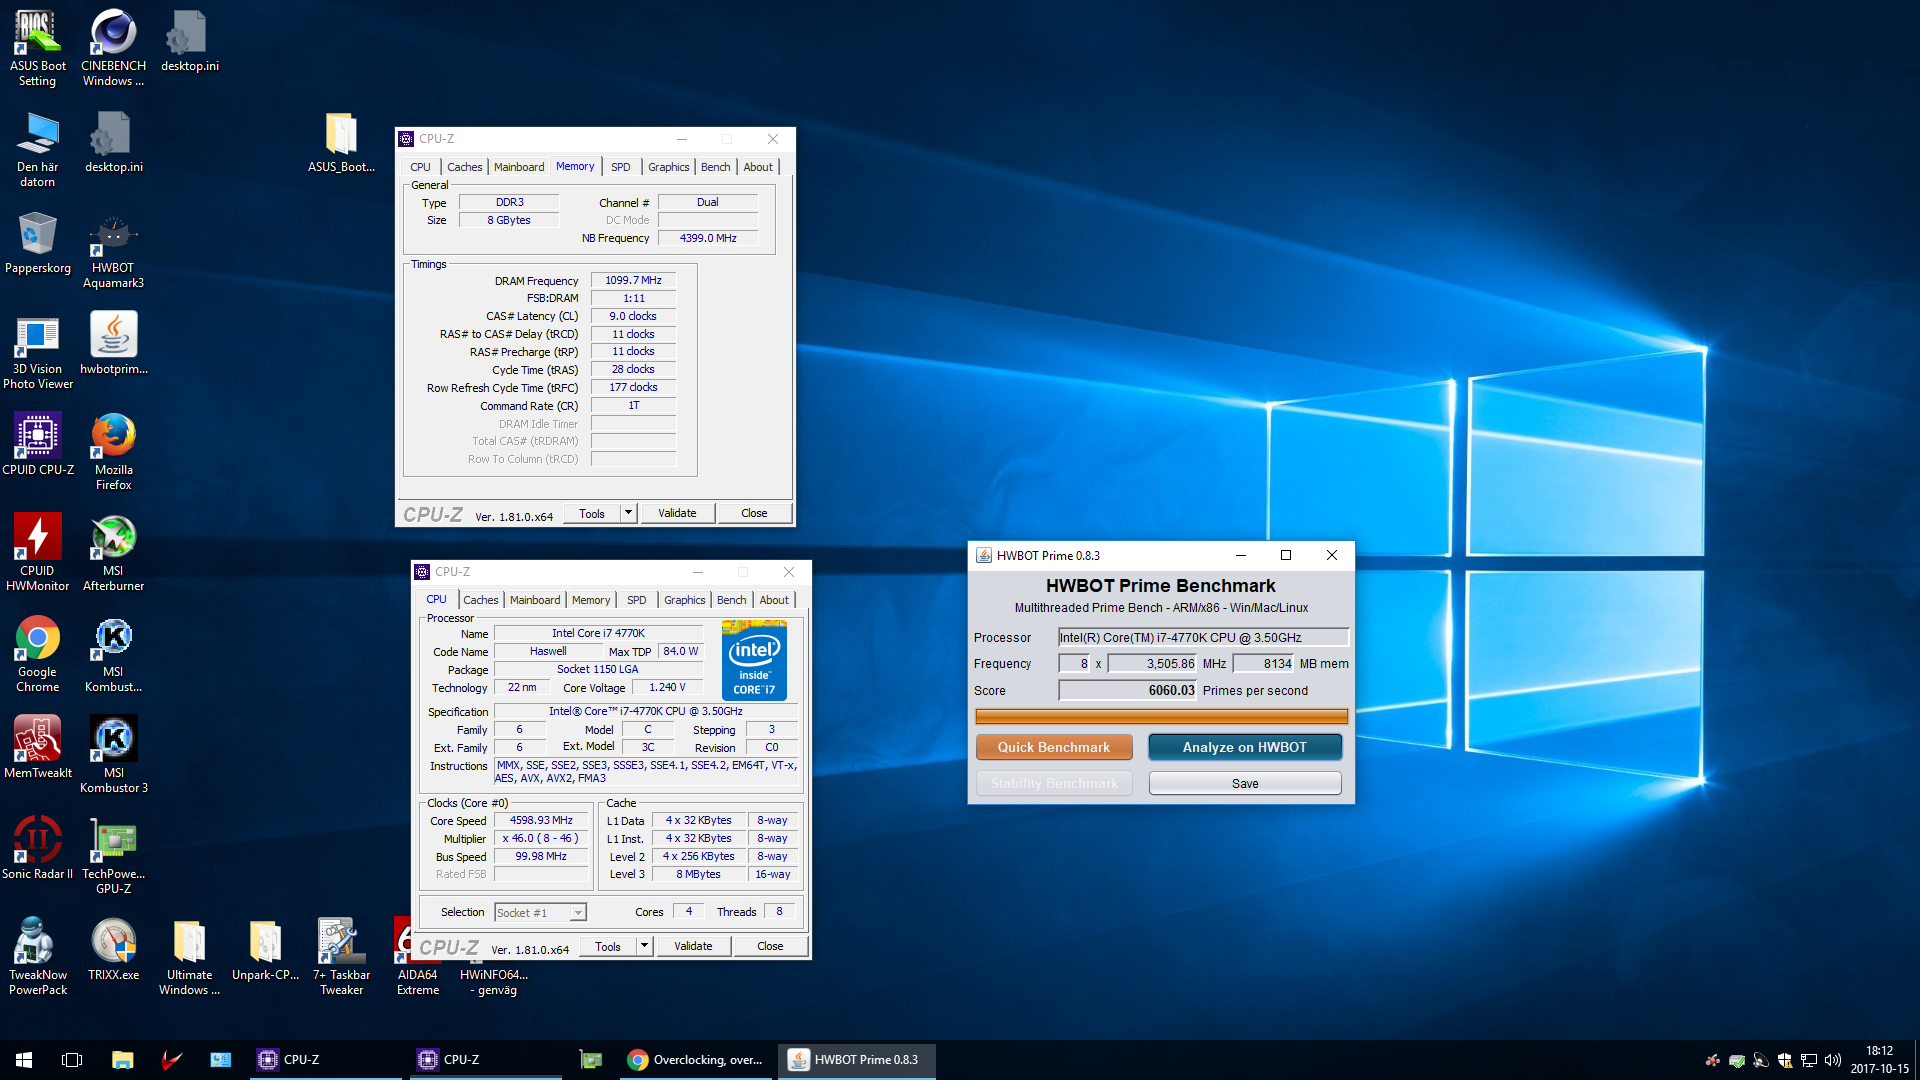
Task: Open the Papperskorg recycle bin
Action: coord(38,242)
